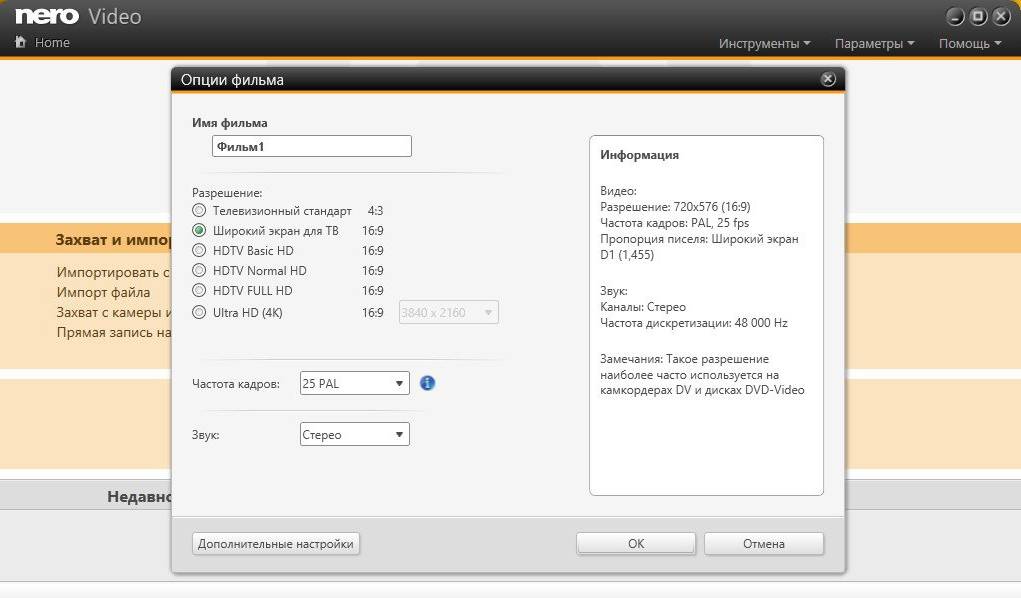Screen dimensions: 1021x598
Task: Open the Параметры menu
Action: coord(874,43)
